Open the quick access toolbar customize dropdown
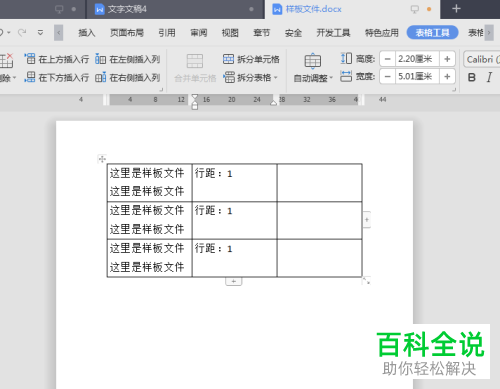500x389 pixels. click(40, 33)
